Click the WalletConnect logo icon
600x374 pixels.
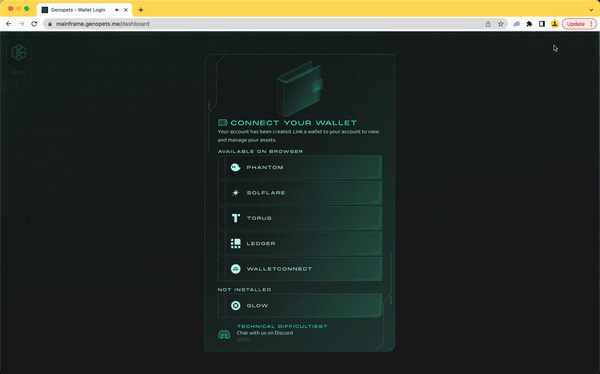click(x=236, y=269)
